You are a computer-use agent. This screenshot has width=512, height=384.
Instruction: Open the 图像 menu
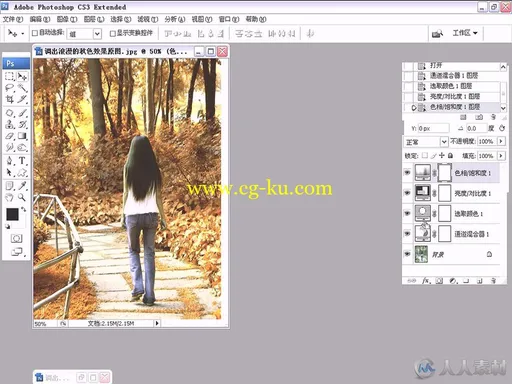coord(67,19)
